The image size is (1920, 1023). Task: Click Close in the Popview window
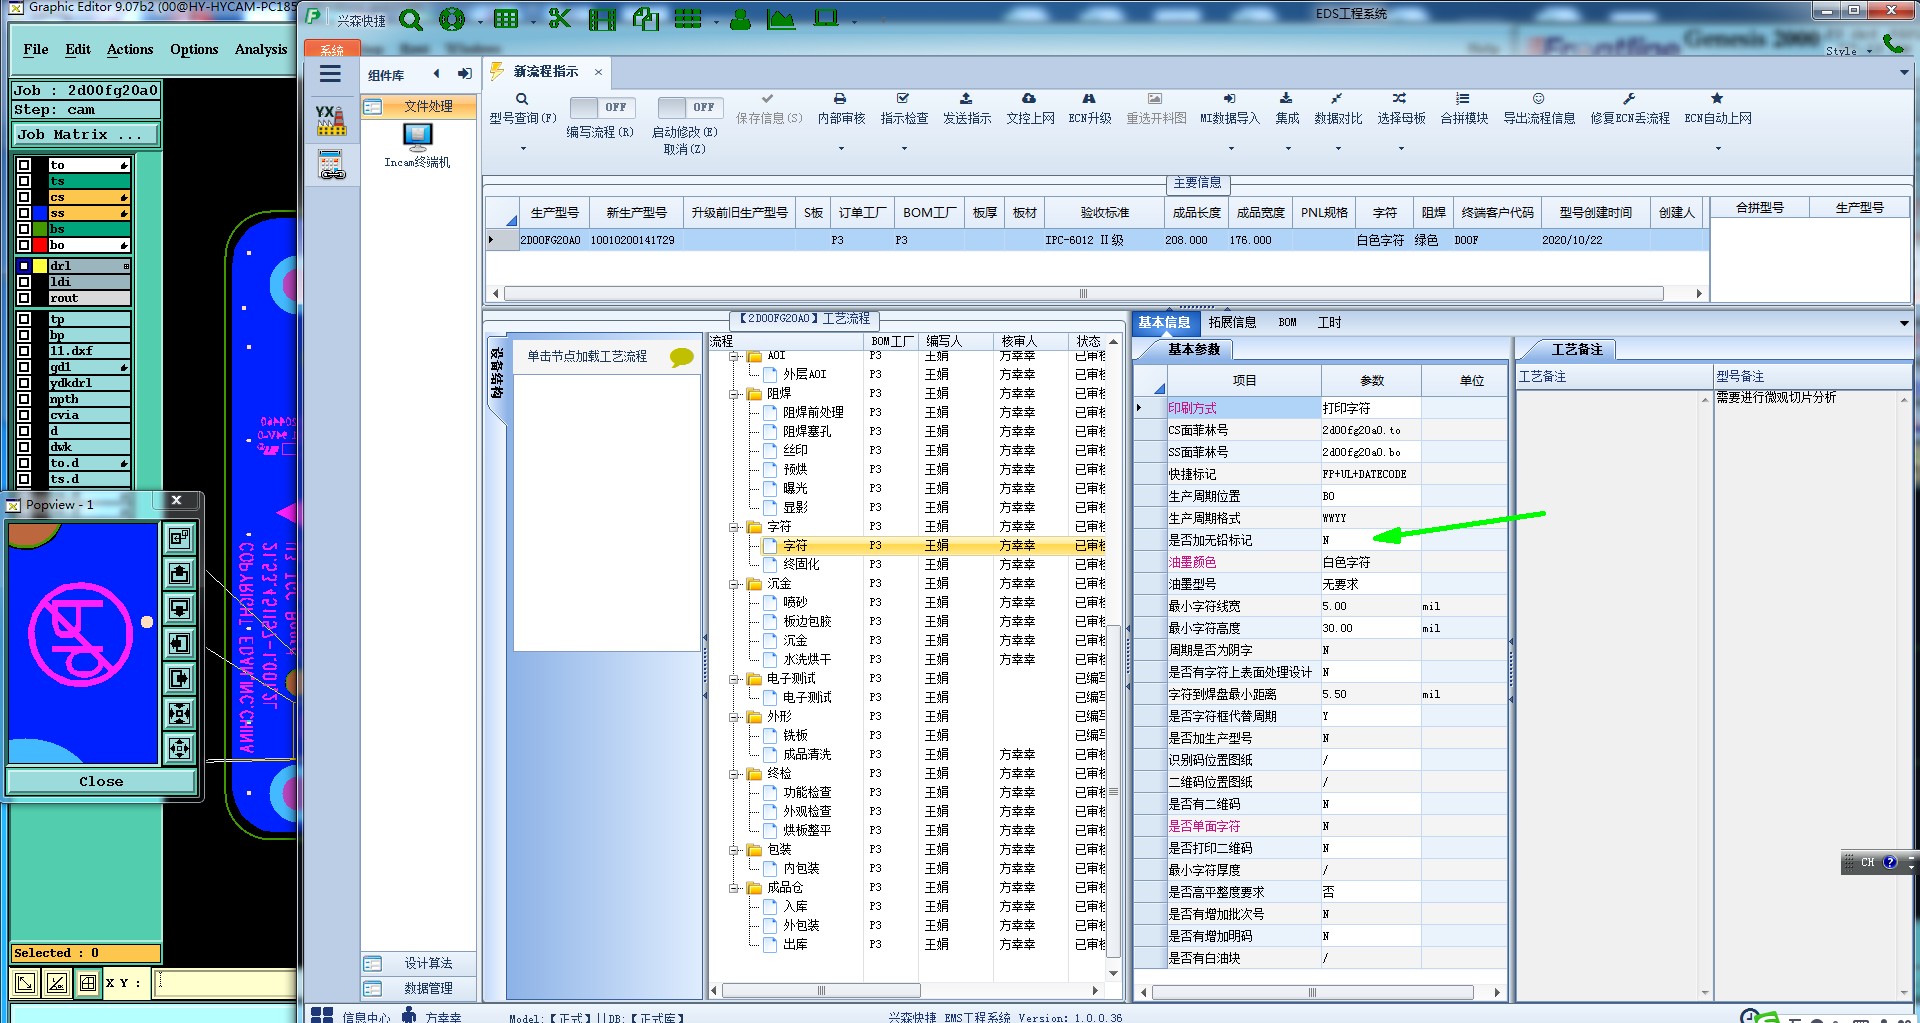pos(101,781)
